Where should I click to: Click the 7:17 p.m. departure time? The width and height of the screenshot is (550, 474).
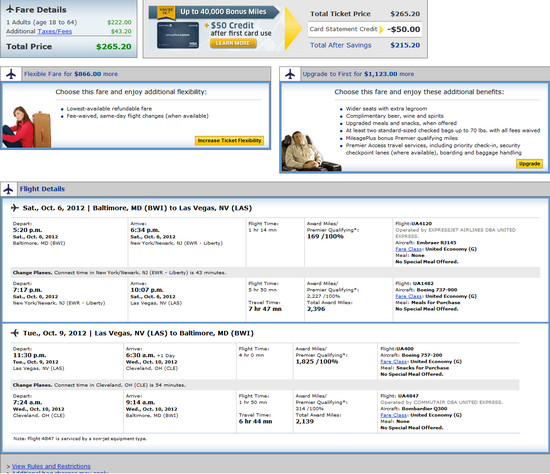click(27, 290)
